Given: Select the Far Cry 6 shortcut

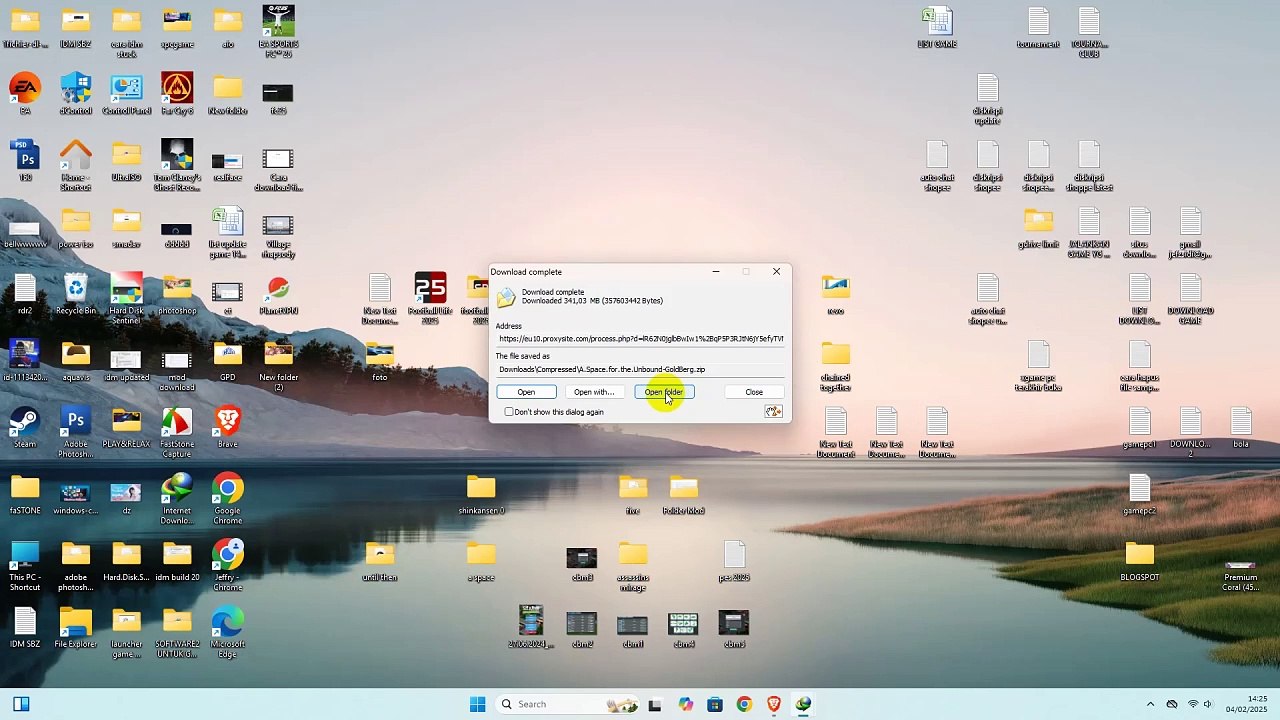Looking at the screenshot, I should (177, 94).
